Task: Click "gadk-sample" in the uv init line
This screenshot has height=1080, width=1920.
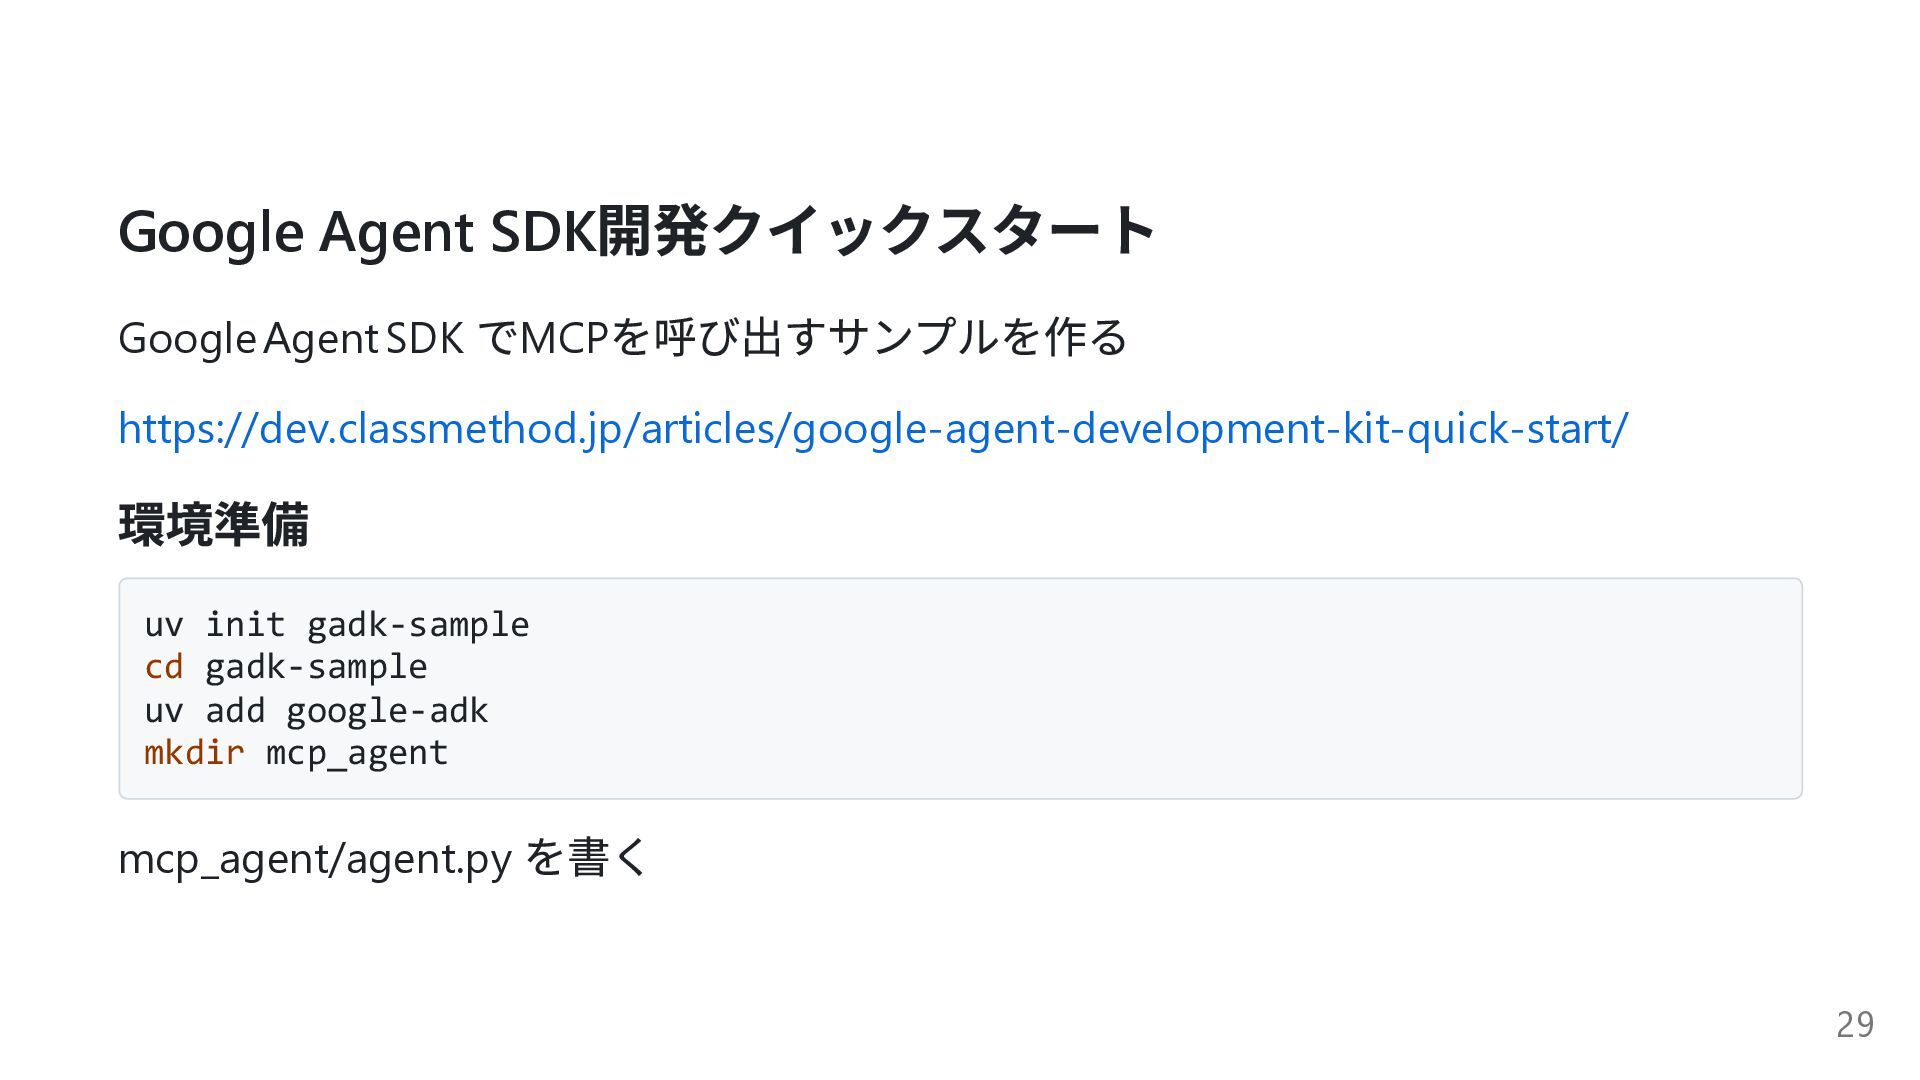Action: (418, 625)
